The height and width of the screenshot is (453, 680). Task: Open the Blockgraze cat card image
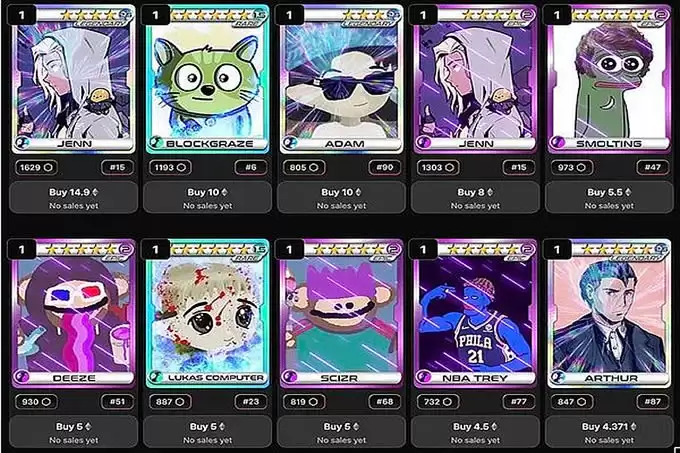click(x=207, y=79)
